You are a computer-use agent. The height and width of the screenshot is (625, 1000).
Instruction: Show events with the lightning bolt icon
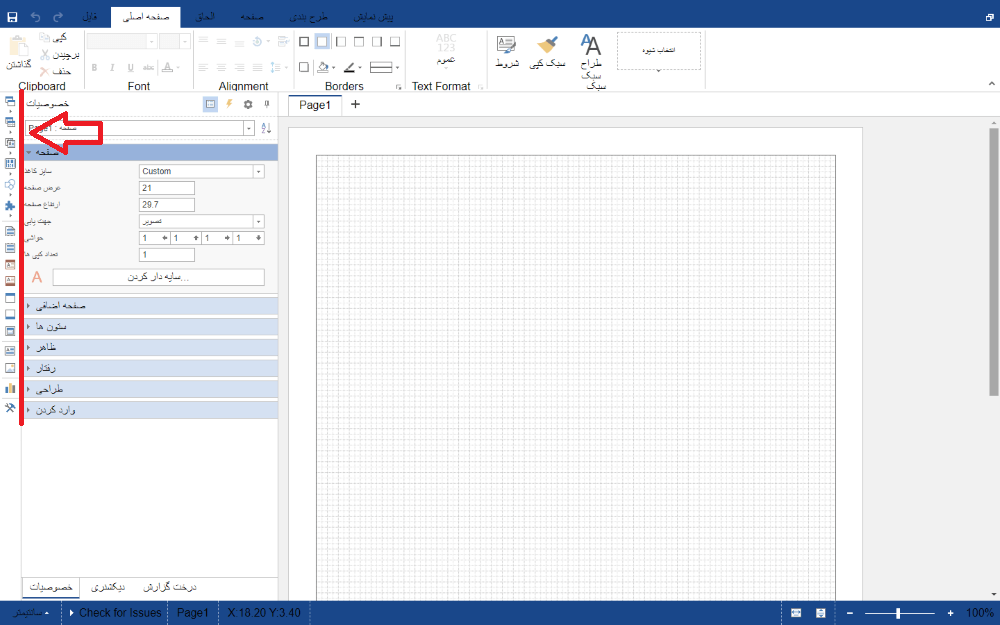(229, 103)
